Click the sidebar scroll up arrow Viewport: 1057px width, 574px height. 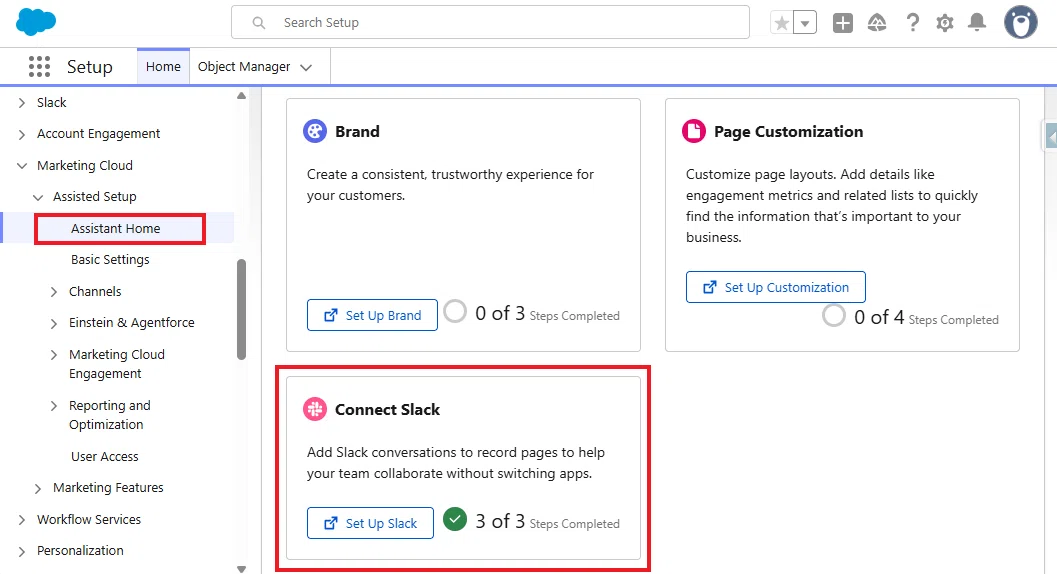(x=241, y=96)
